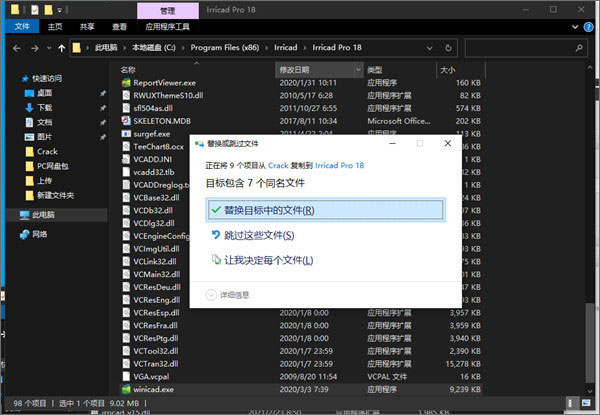Open the 查看 ribbon tab
Image resolution: width=600 pixels, height=415 pixels.
coord(119,27)
